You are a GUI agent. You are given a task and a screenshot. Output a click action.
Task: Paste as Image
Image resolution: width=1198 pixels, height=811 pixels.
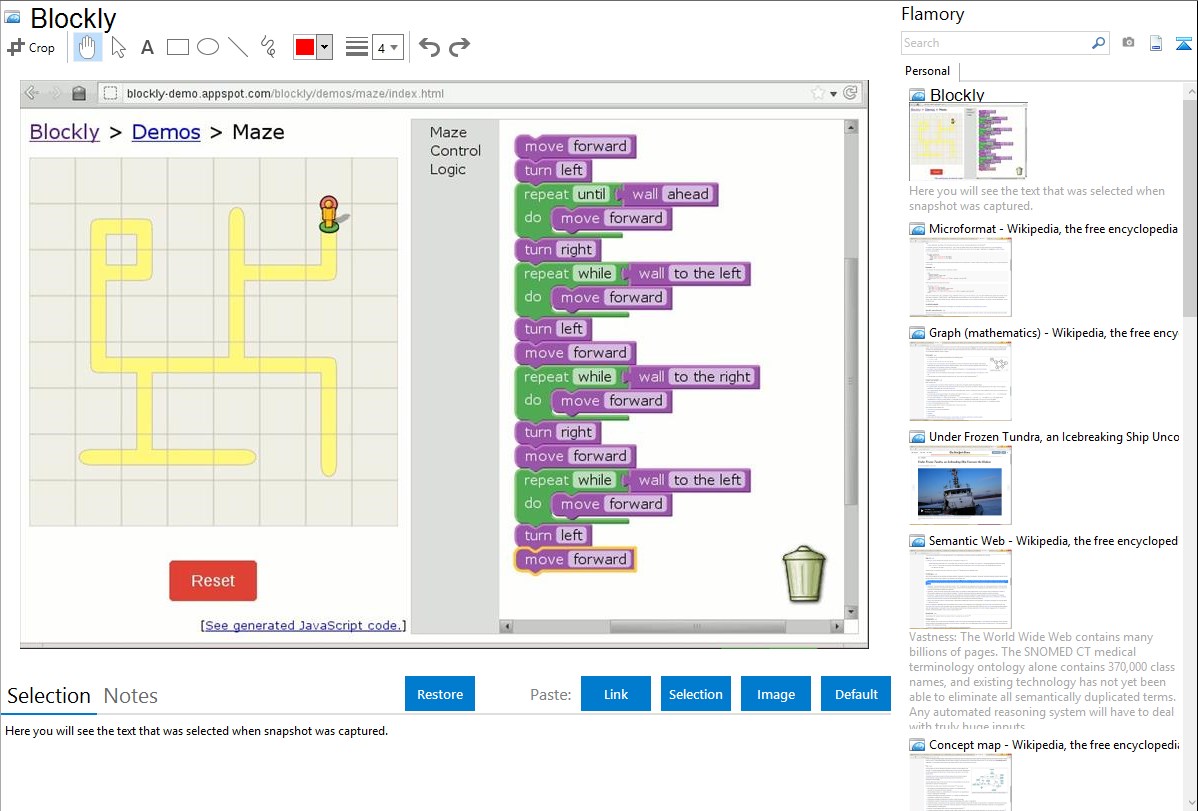(775, 694)
